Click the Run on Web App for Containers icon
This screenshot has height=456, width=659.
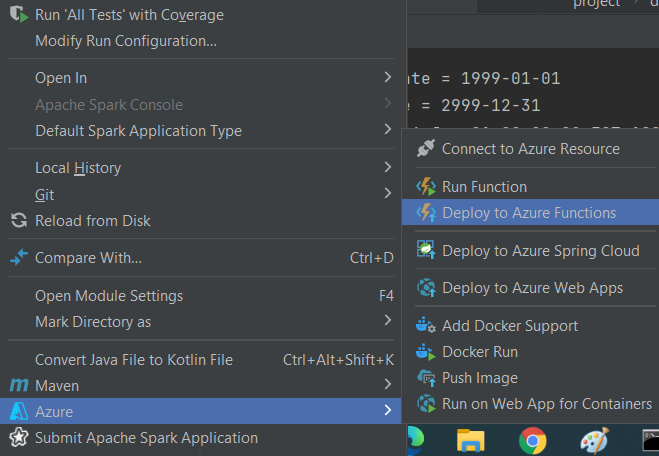point(426,403)
